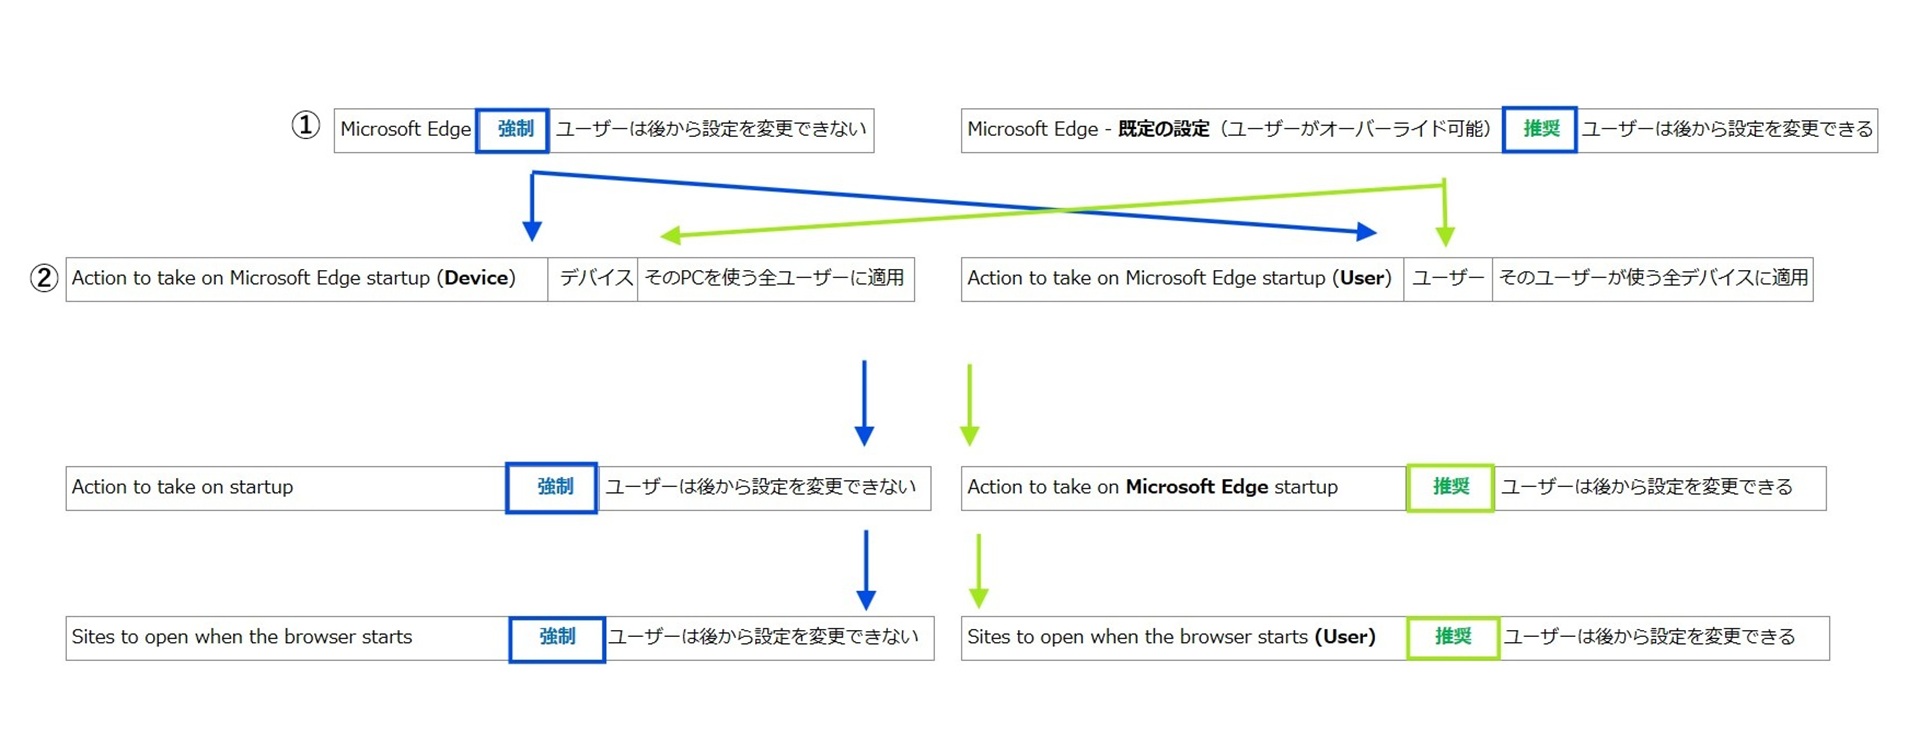
Task: Open 'Action to take on Microsoft Edge startup (User)'
Action: (1180, 279)
